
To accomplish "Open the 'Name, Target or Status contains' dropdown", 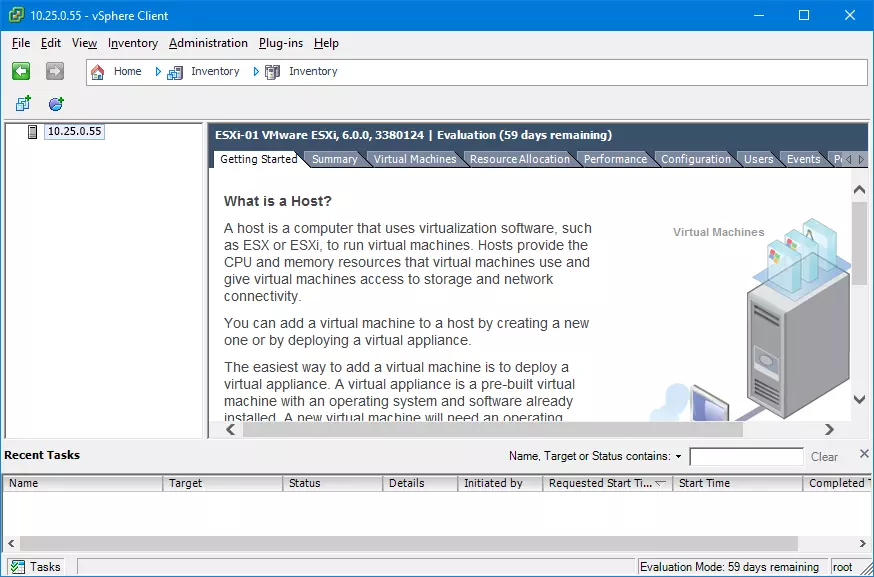I will pos(678,457).
